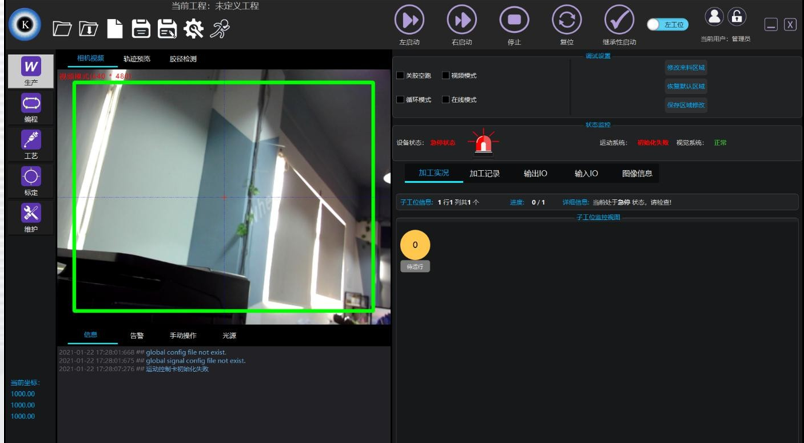Select the 加工记录 tab
804x443 pixels.
pos(485,173)
